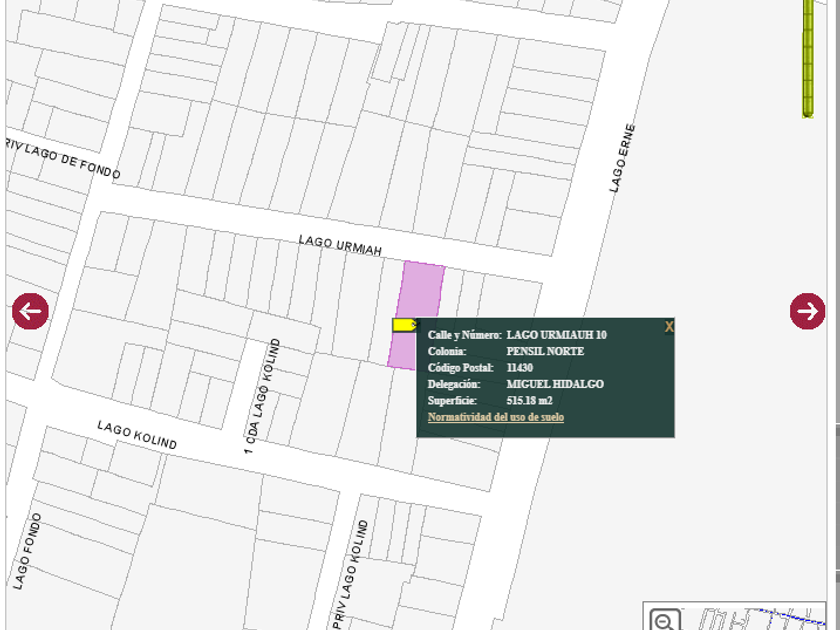The image size is (840, 630).
Task: Select the highlighted pink parcel
Action: click(x=421, y=292)
